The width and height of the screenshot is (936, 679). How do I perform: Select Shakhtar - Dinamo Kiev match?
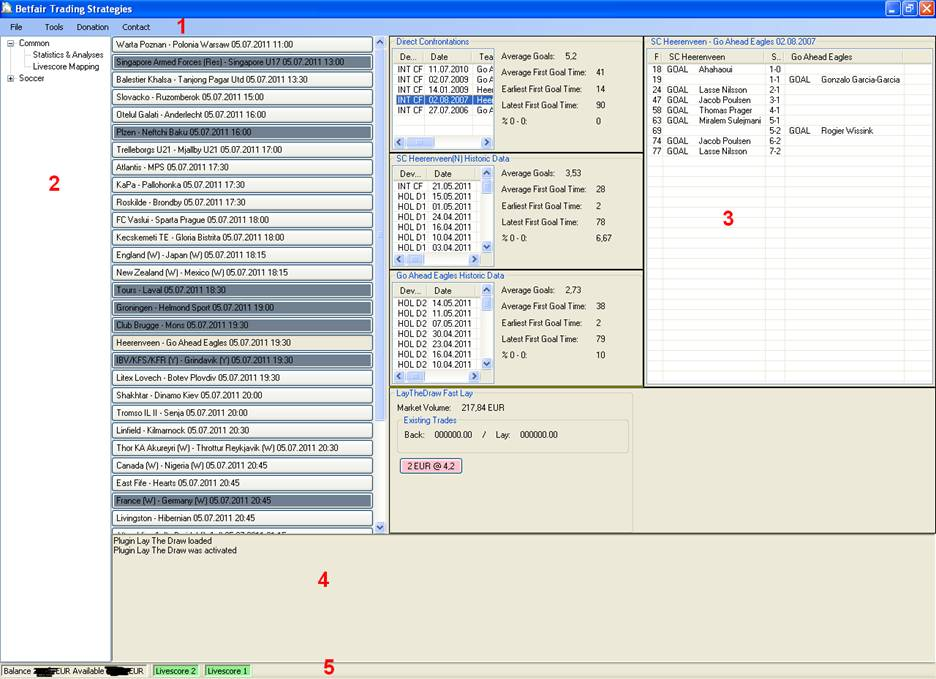242,395
